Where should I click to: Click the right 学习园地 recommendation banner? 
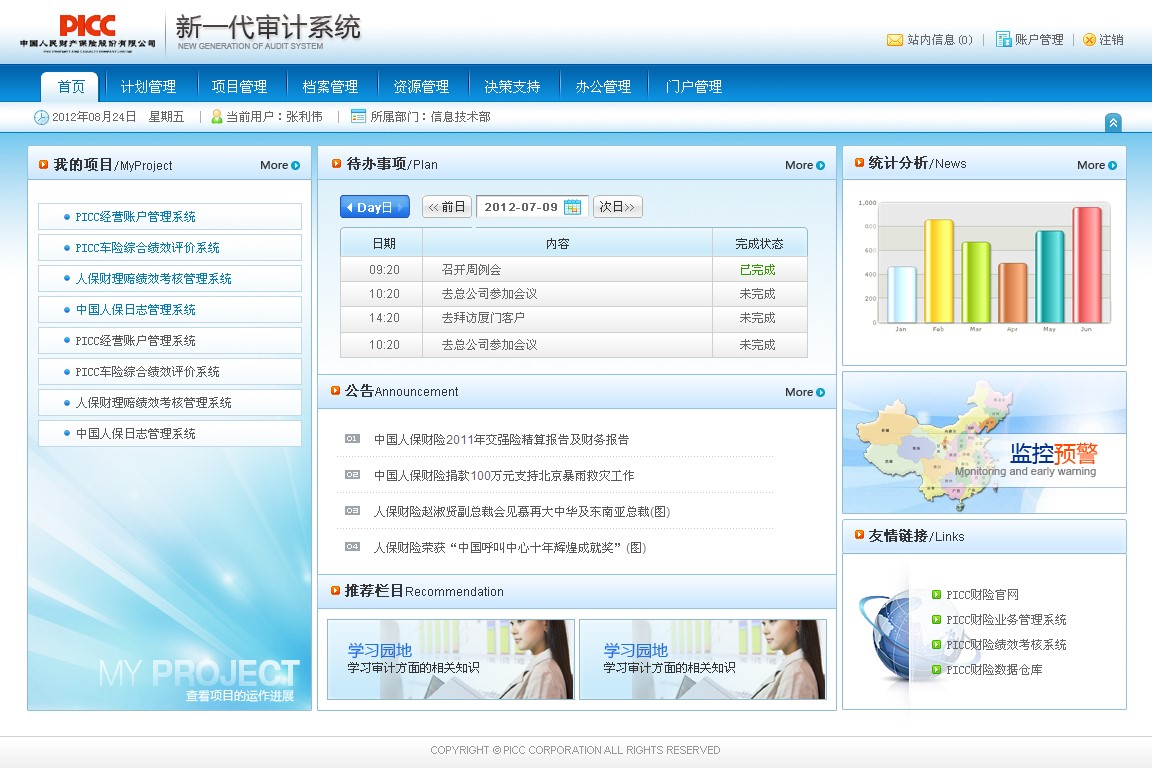click(703, 659)
